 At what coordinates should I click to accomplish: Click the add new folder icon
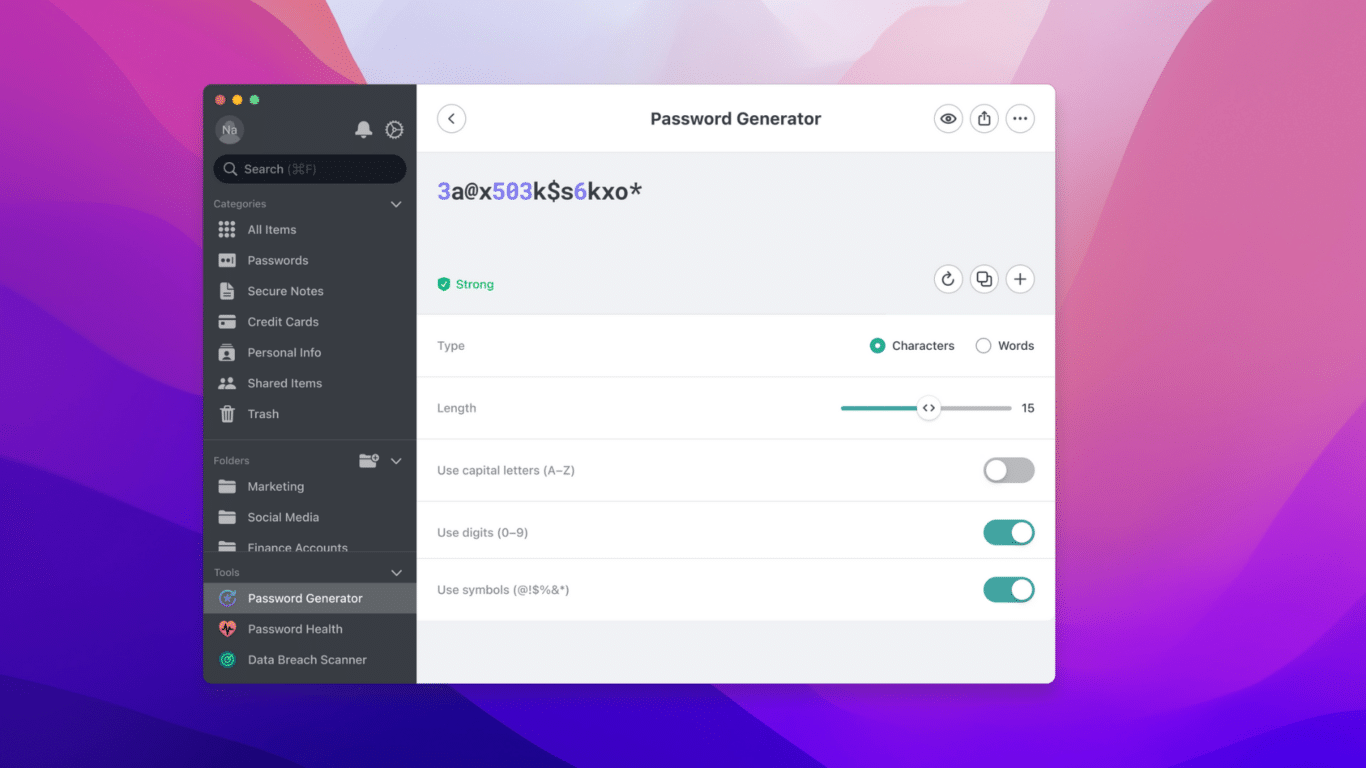369,461
